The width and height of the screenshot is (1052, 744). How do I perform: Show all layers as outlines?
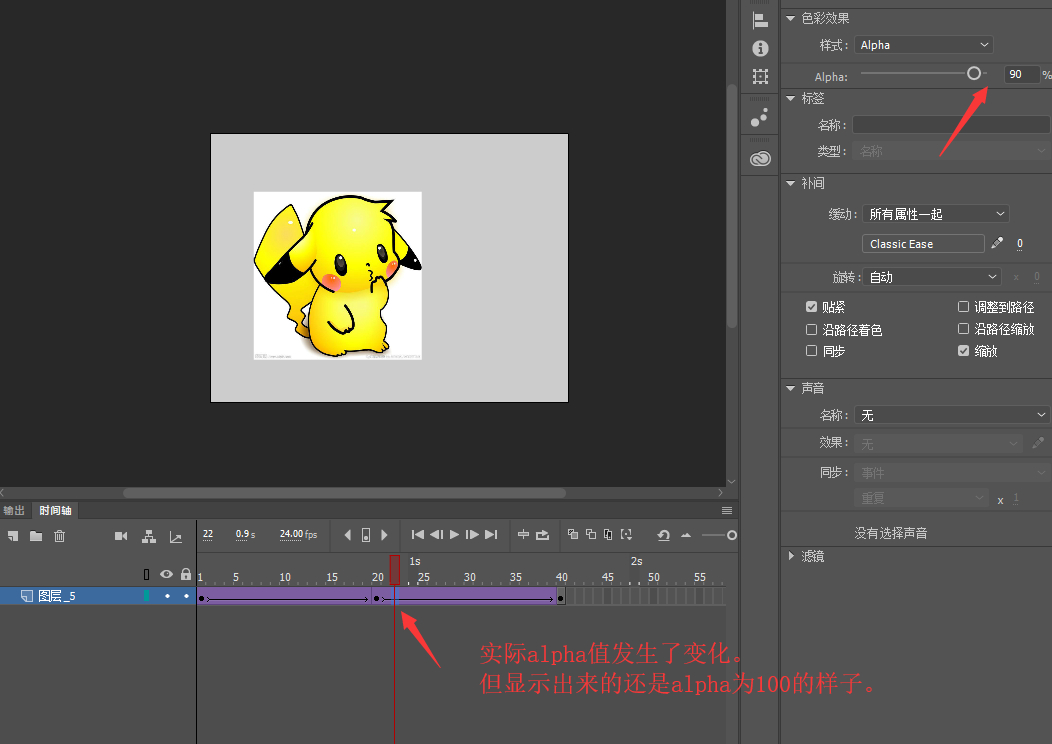146,574
